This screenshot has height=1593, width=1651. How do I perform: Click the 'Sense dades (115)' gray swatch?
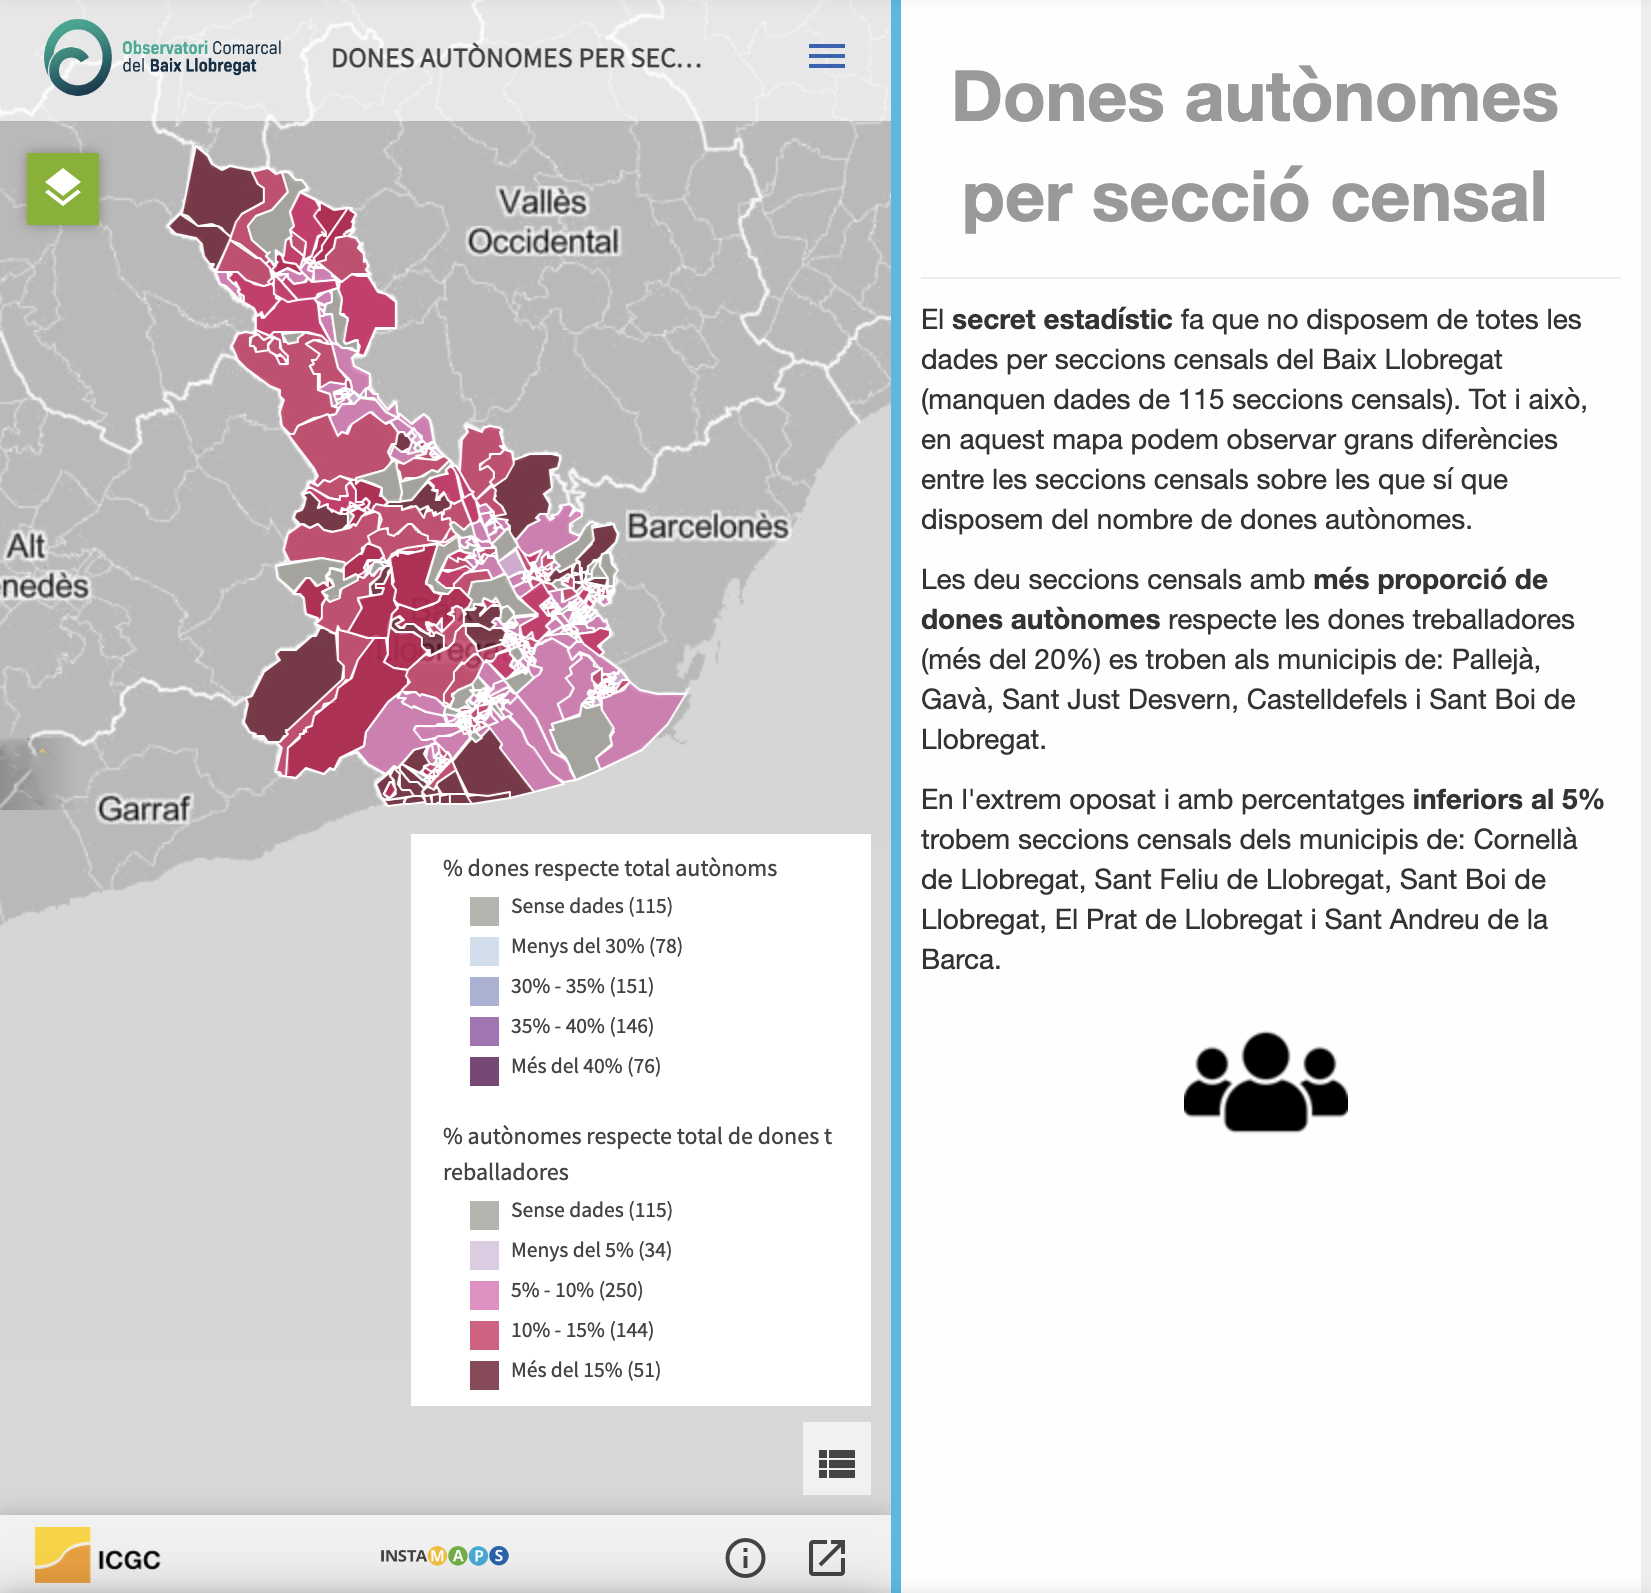(x=484, y=911)
